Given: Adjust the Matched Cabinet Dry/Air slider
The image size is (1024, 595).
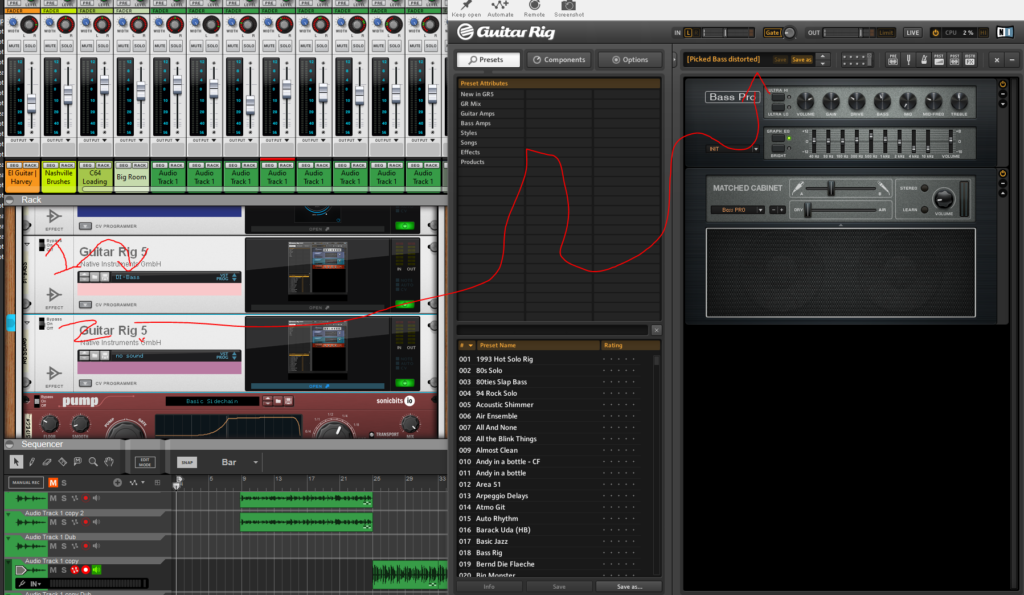Looking at the screenshot, I should pos(808,210).
